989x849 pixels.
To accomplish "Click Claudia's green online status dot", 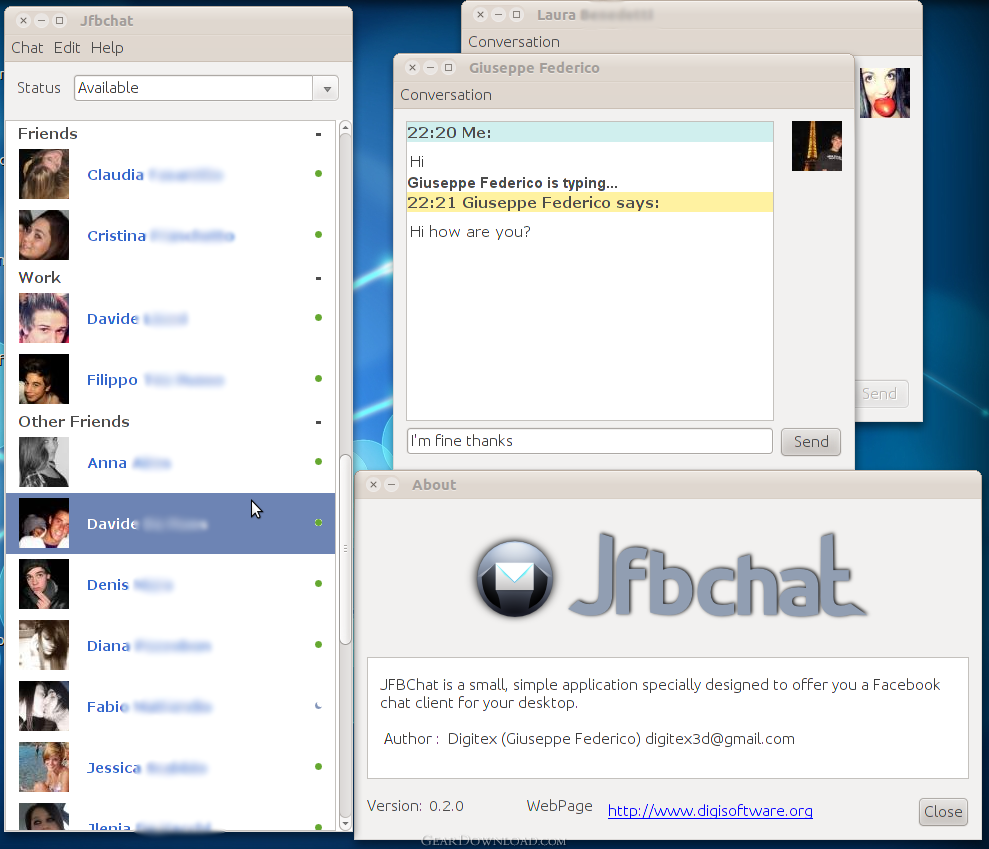I will (319, 173).
